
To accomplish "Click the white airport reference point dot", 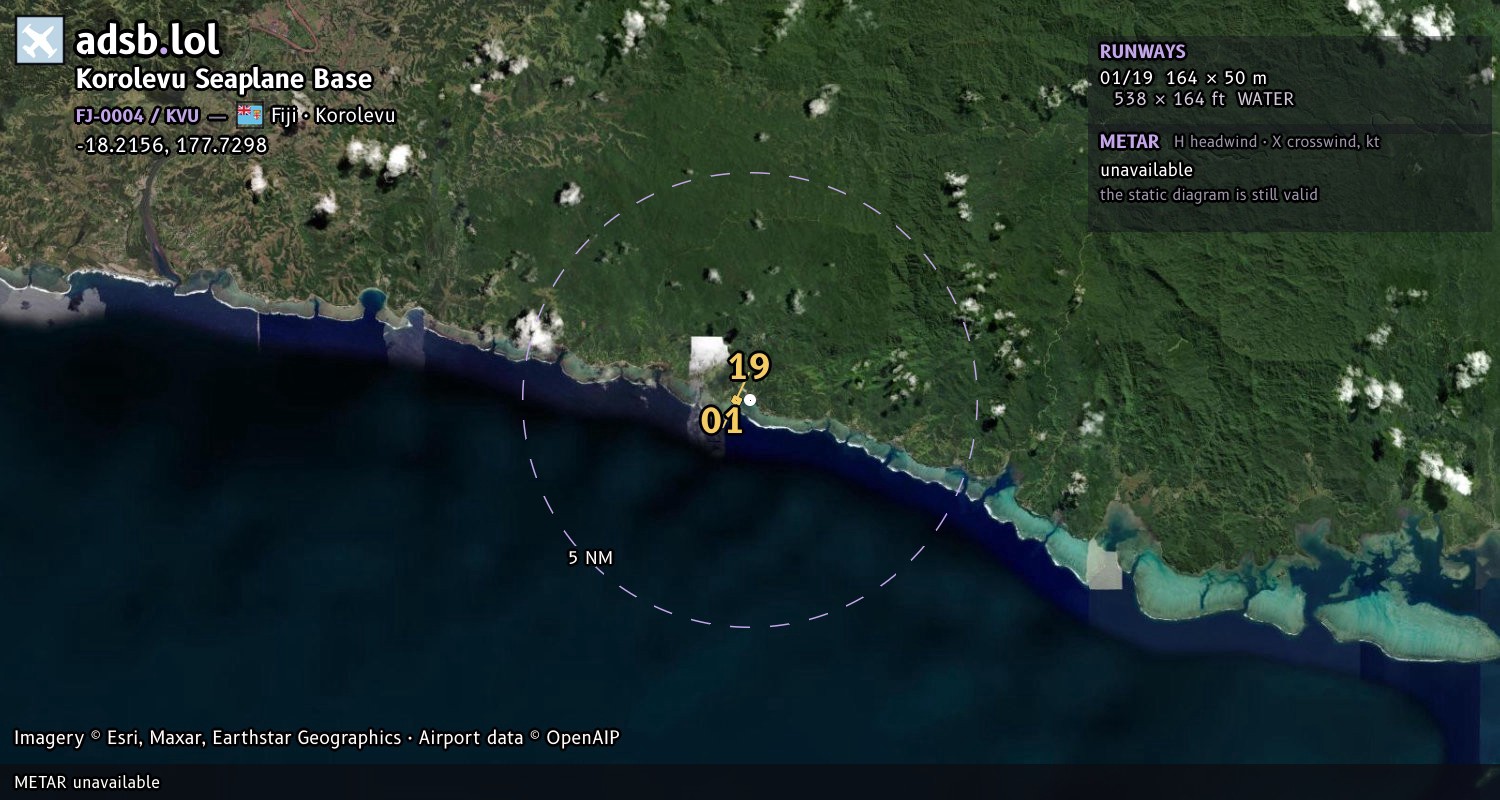I will click(750, 400).
